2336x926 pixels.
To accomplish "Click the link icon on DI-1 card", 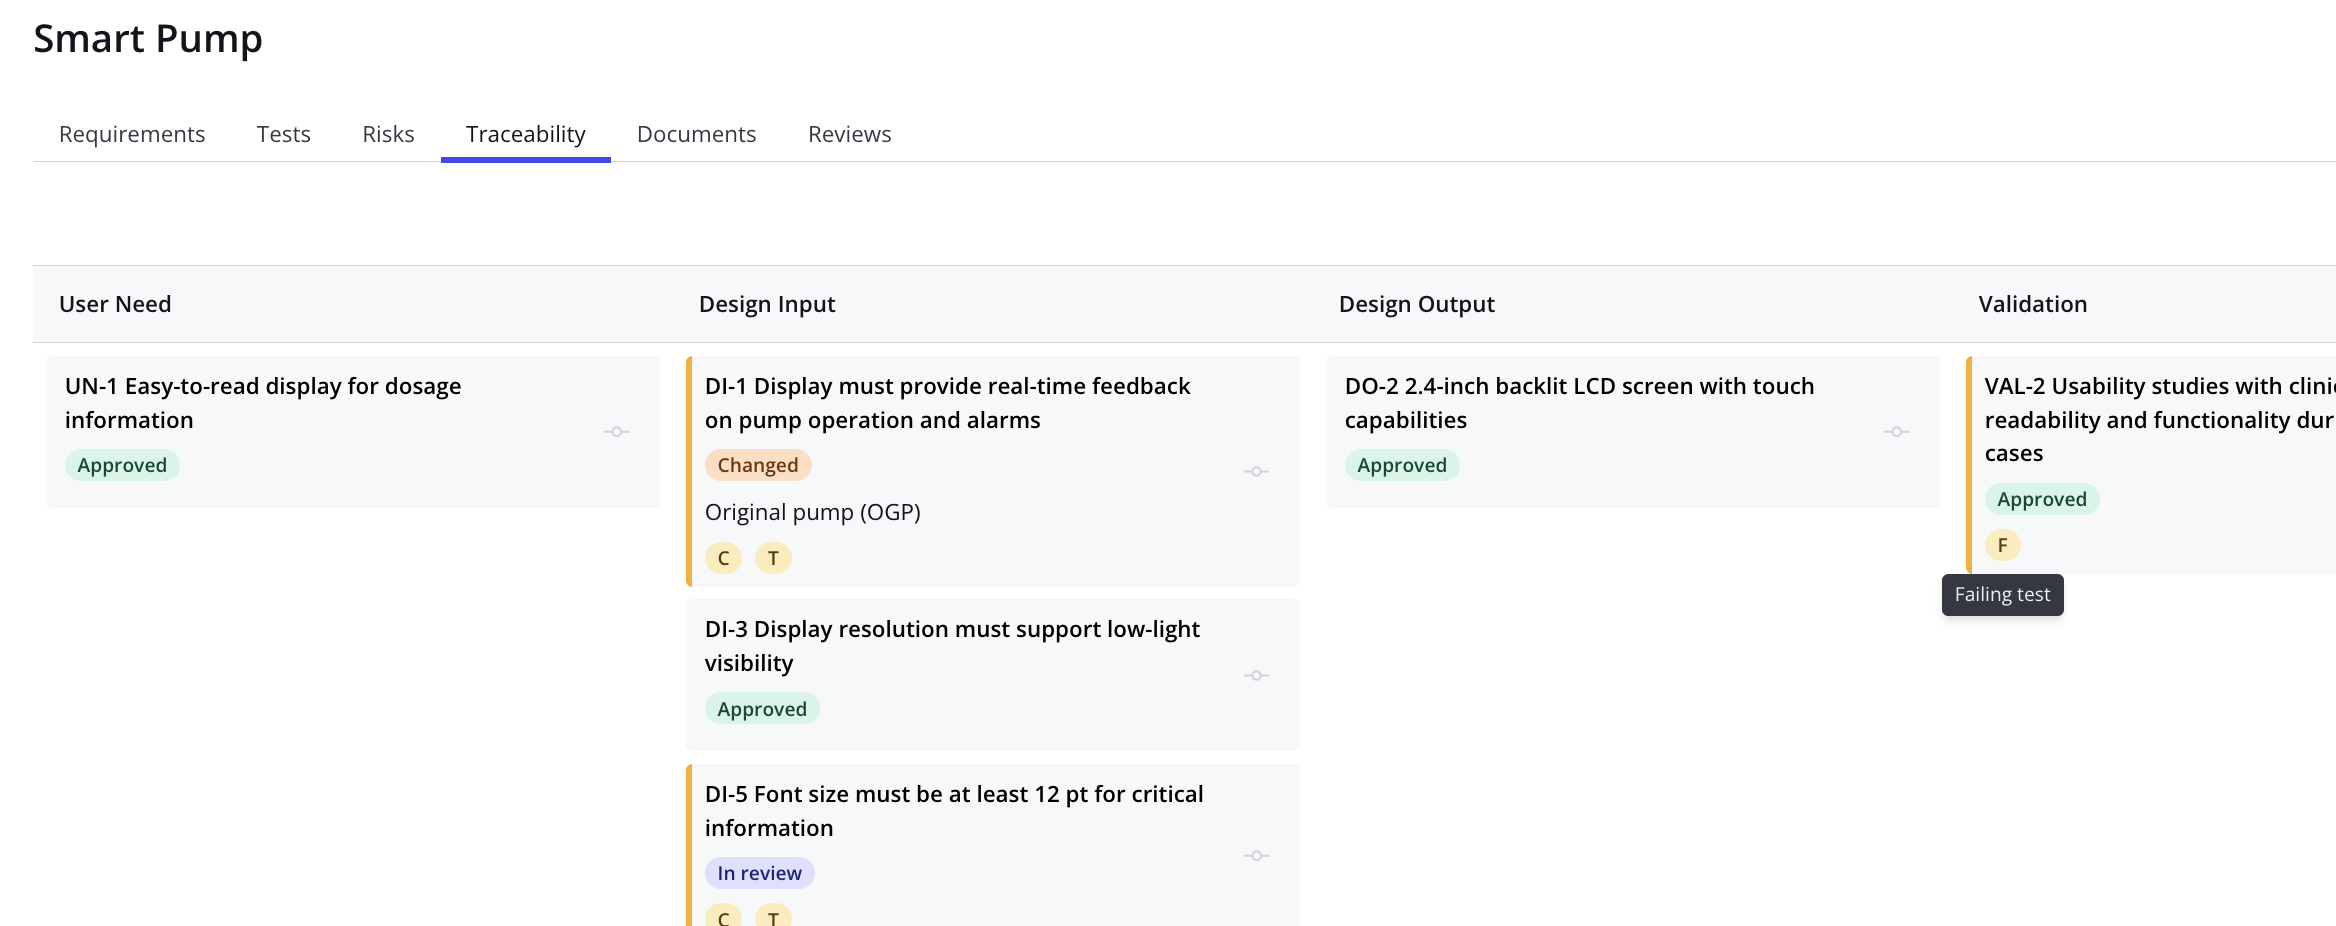I will coord(1256,471).
